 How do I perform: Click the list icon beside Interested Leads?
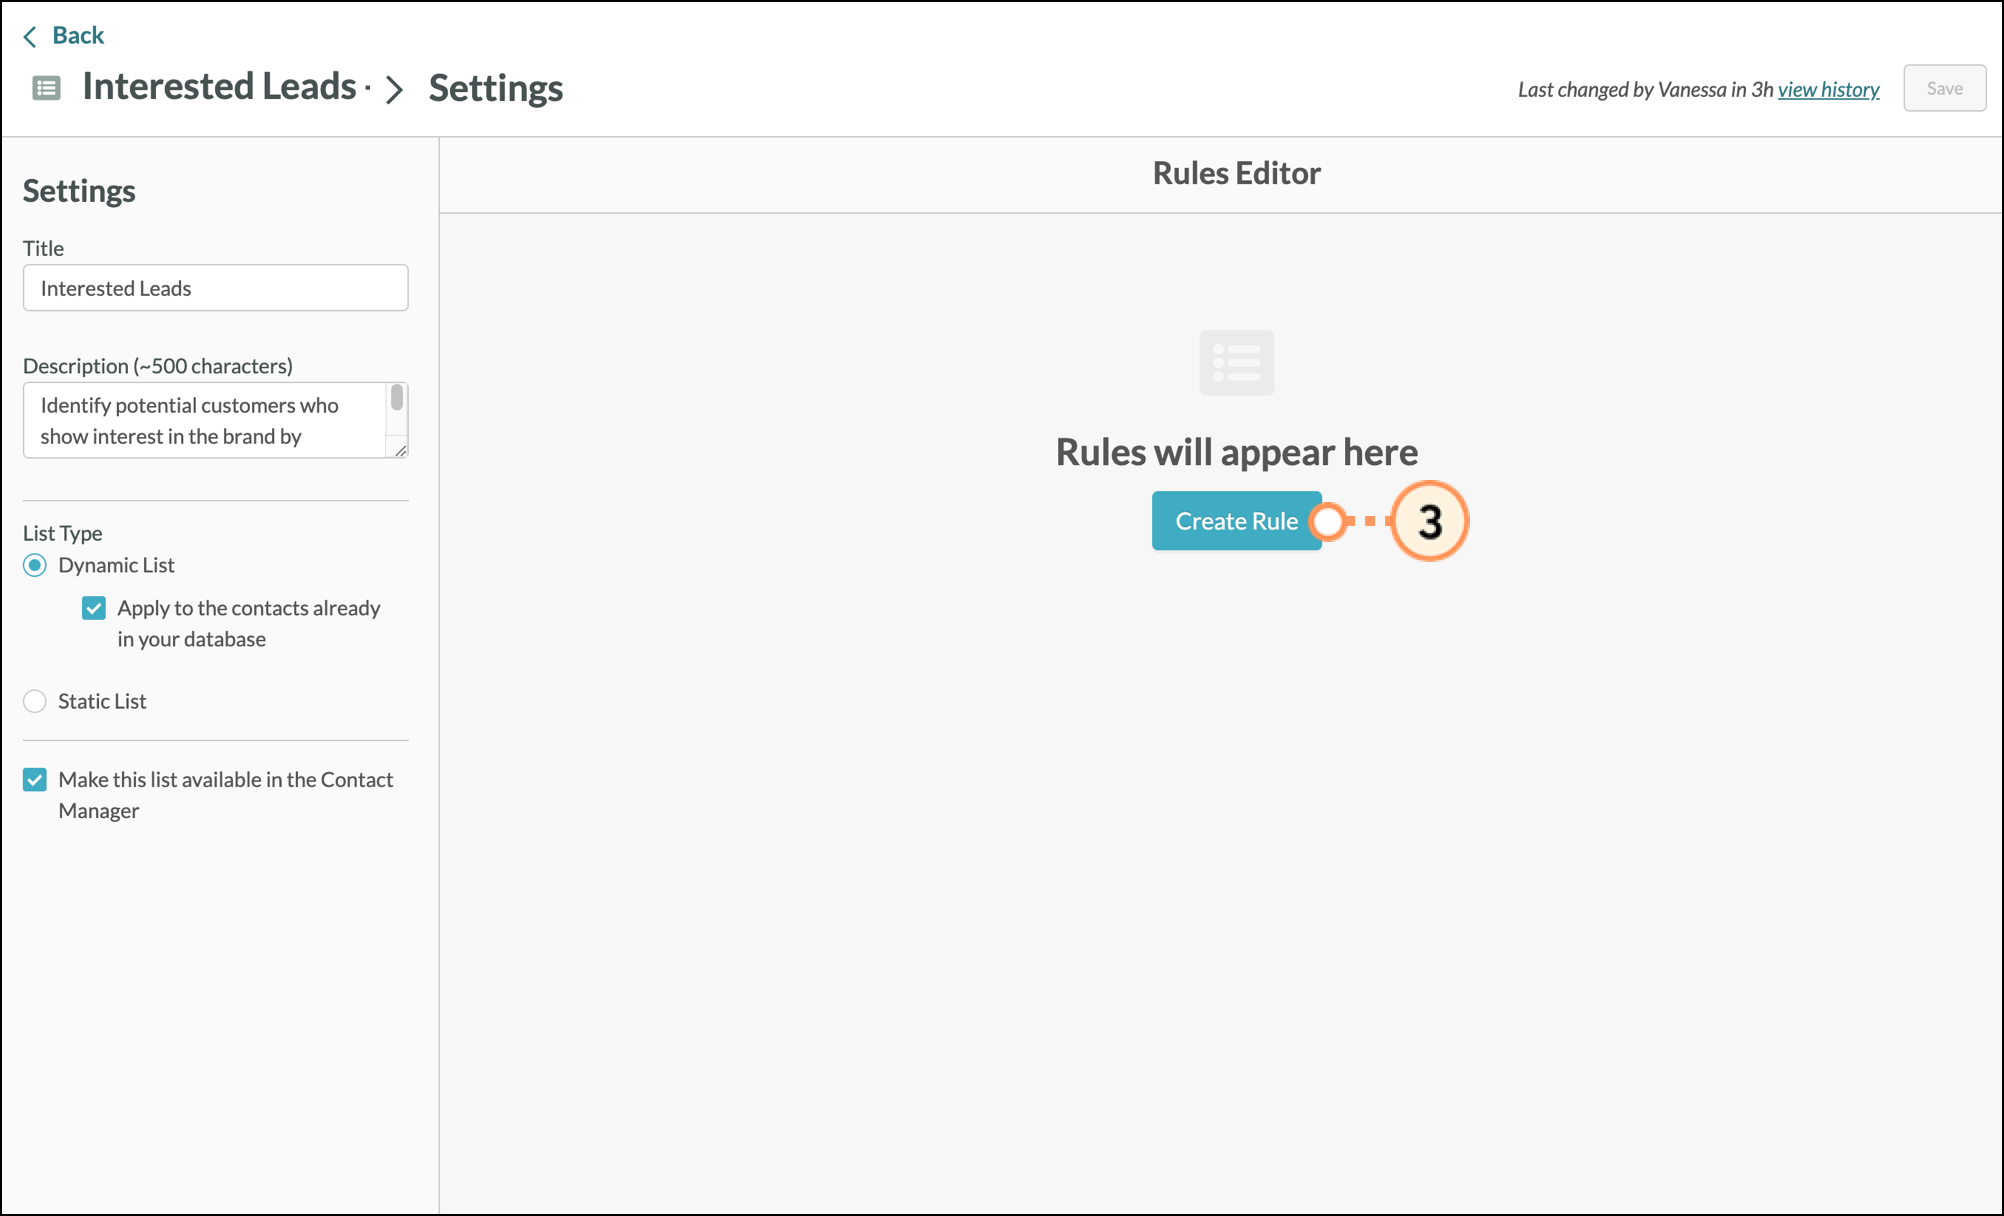(46, 88)
